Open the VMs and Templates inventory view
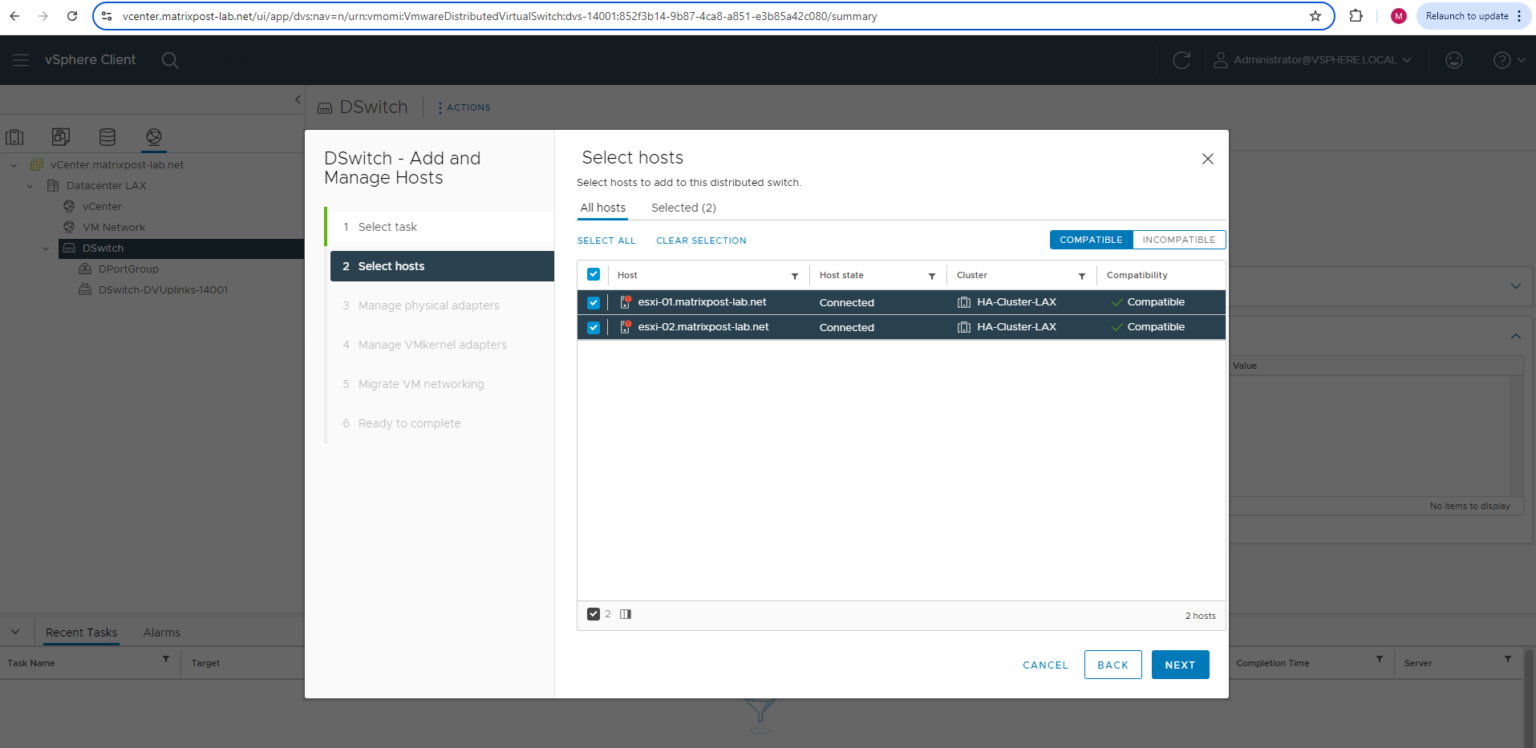Screen dimensions: 1536x748 tap(60, 136)
